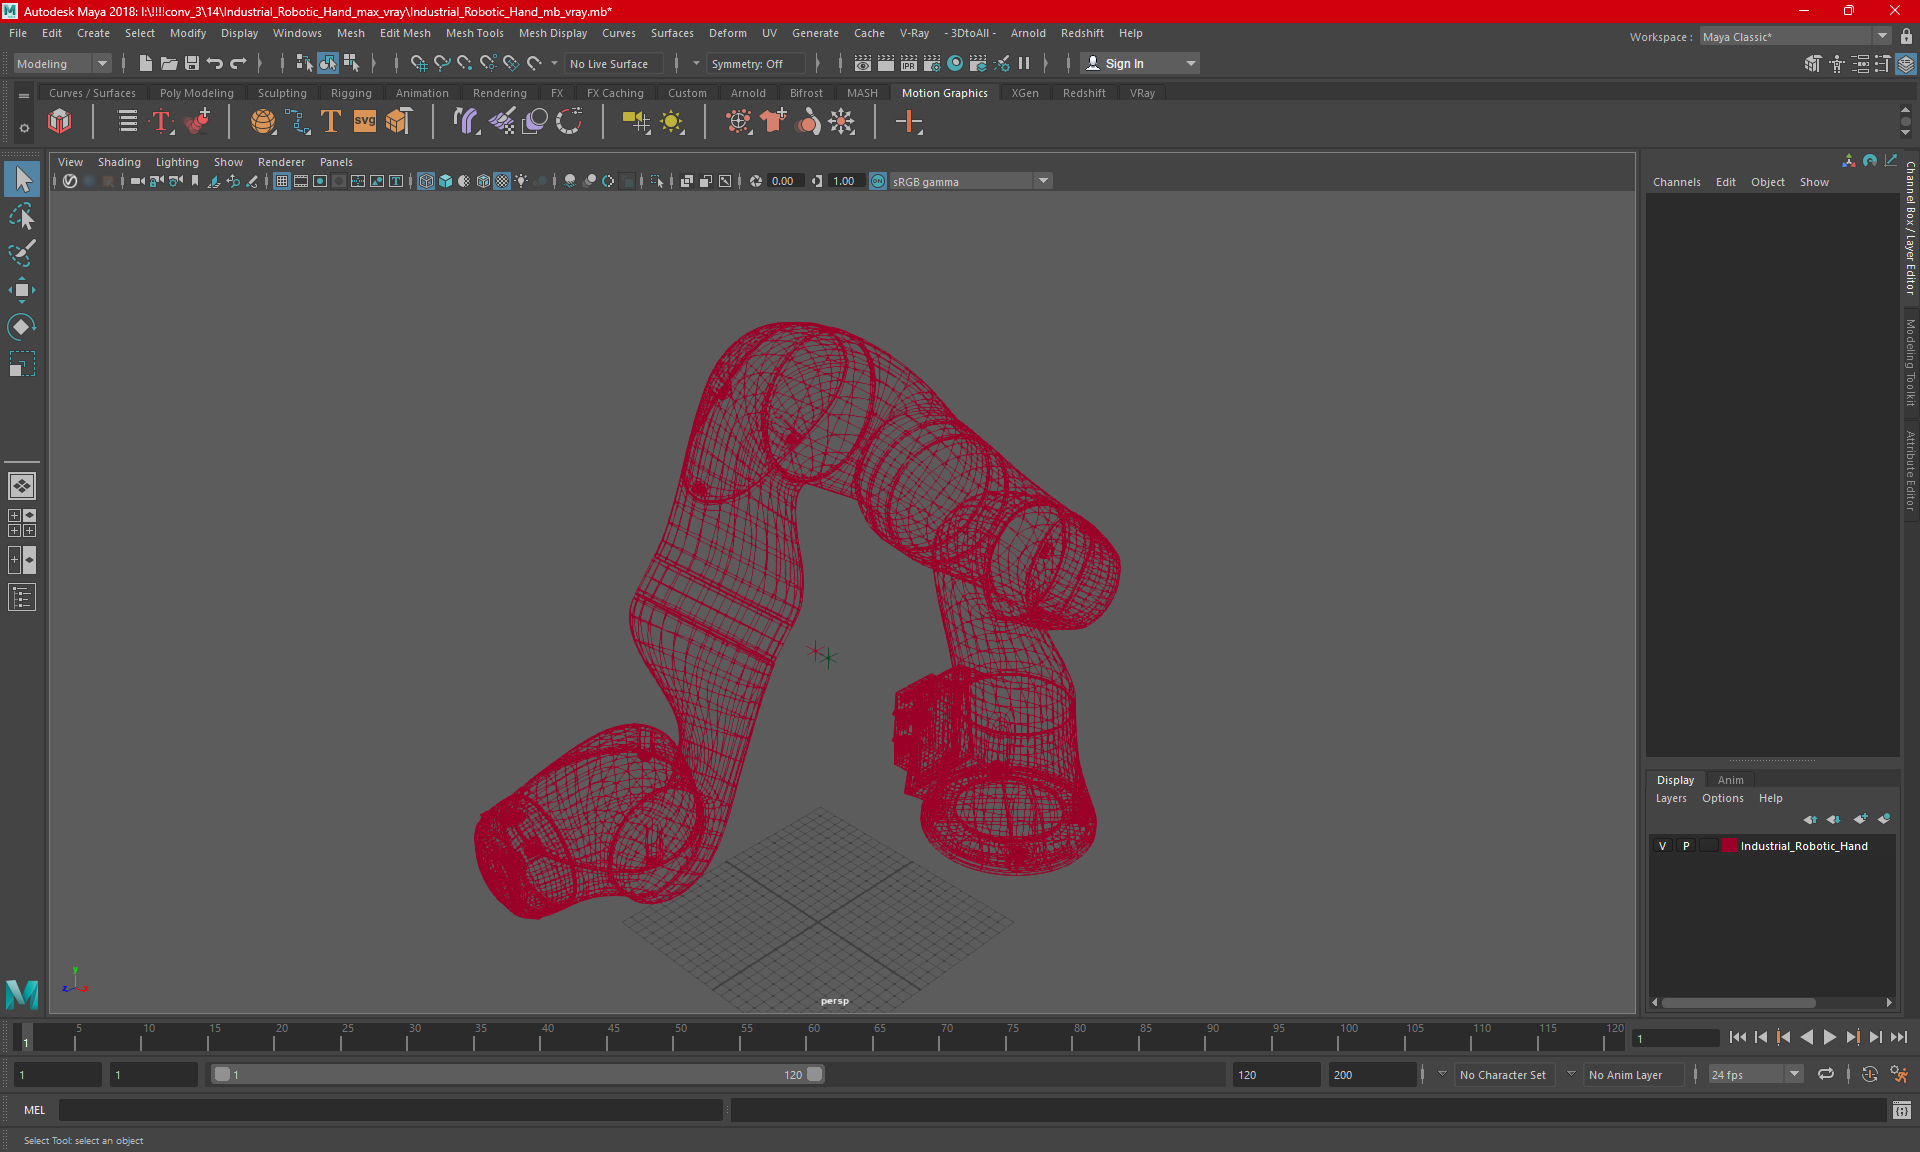
Task: Open the Mesh Tools menu
Action: (474, 33)
